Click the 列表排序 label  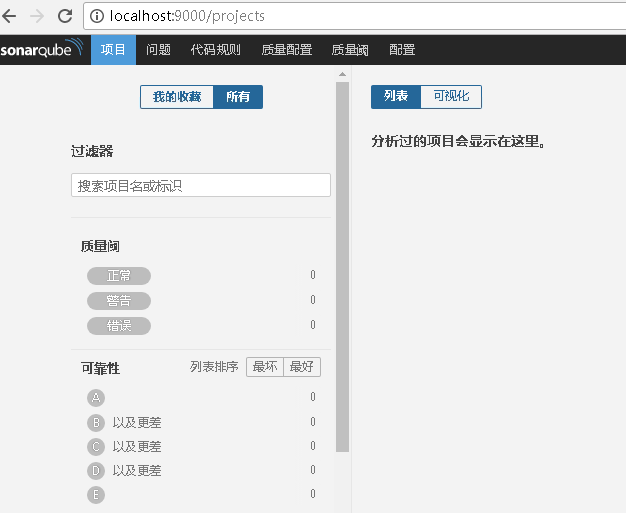[x=214, y=366]
